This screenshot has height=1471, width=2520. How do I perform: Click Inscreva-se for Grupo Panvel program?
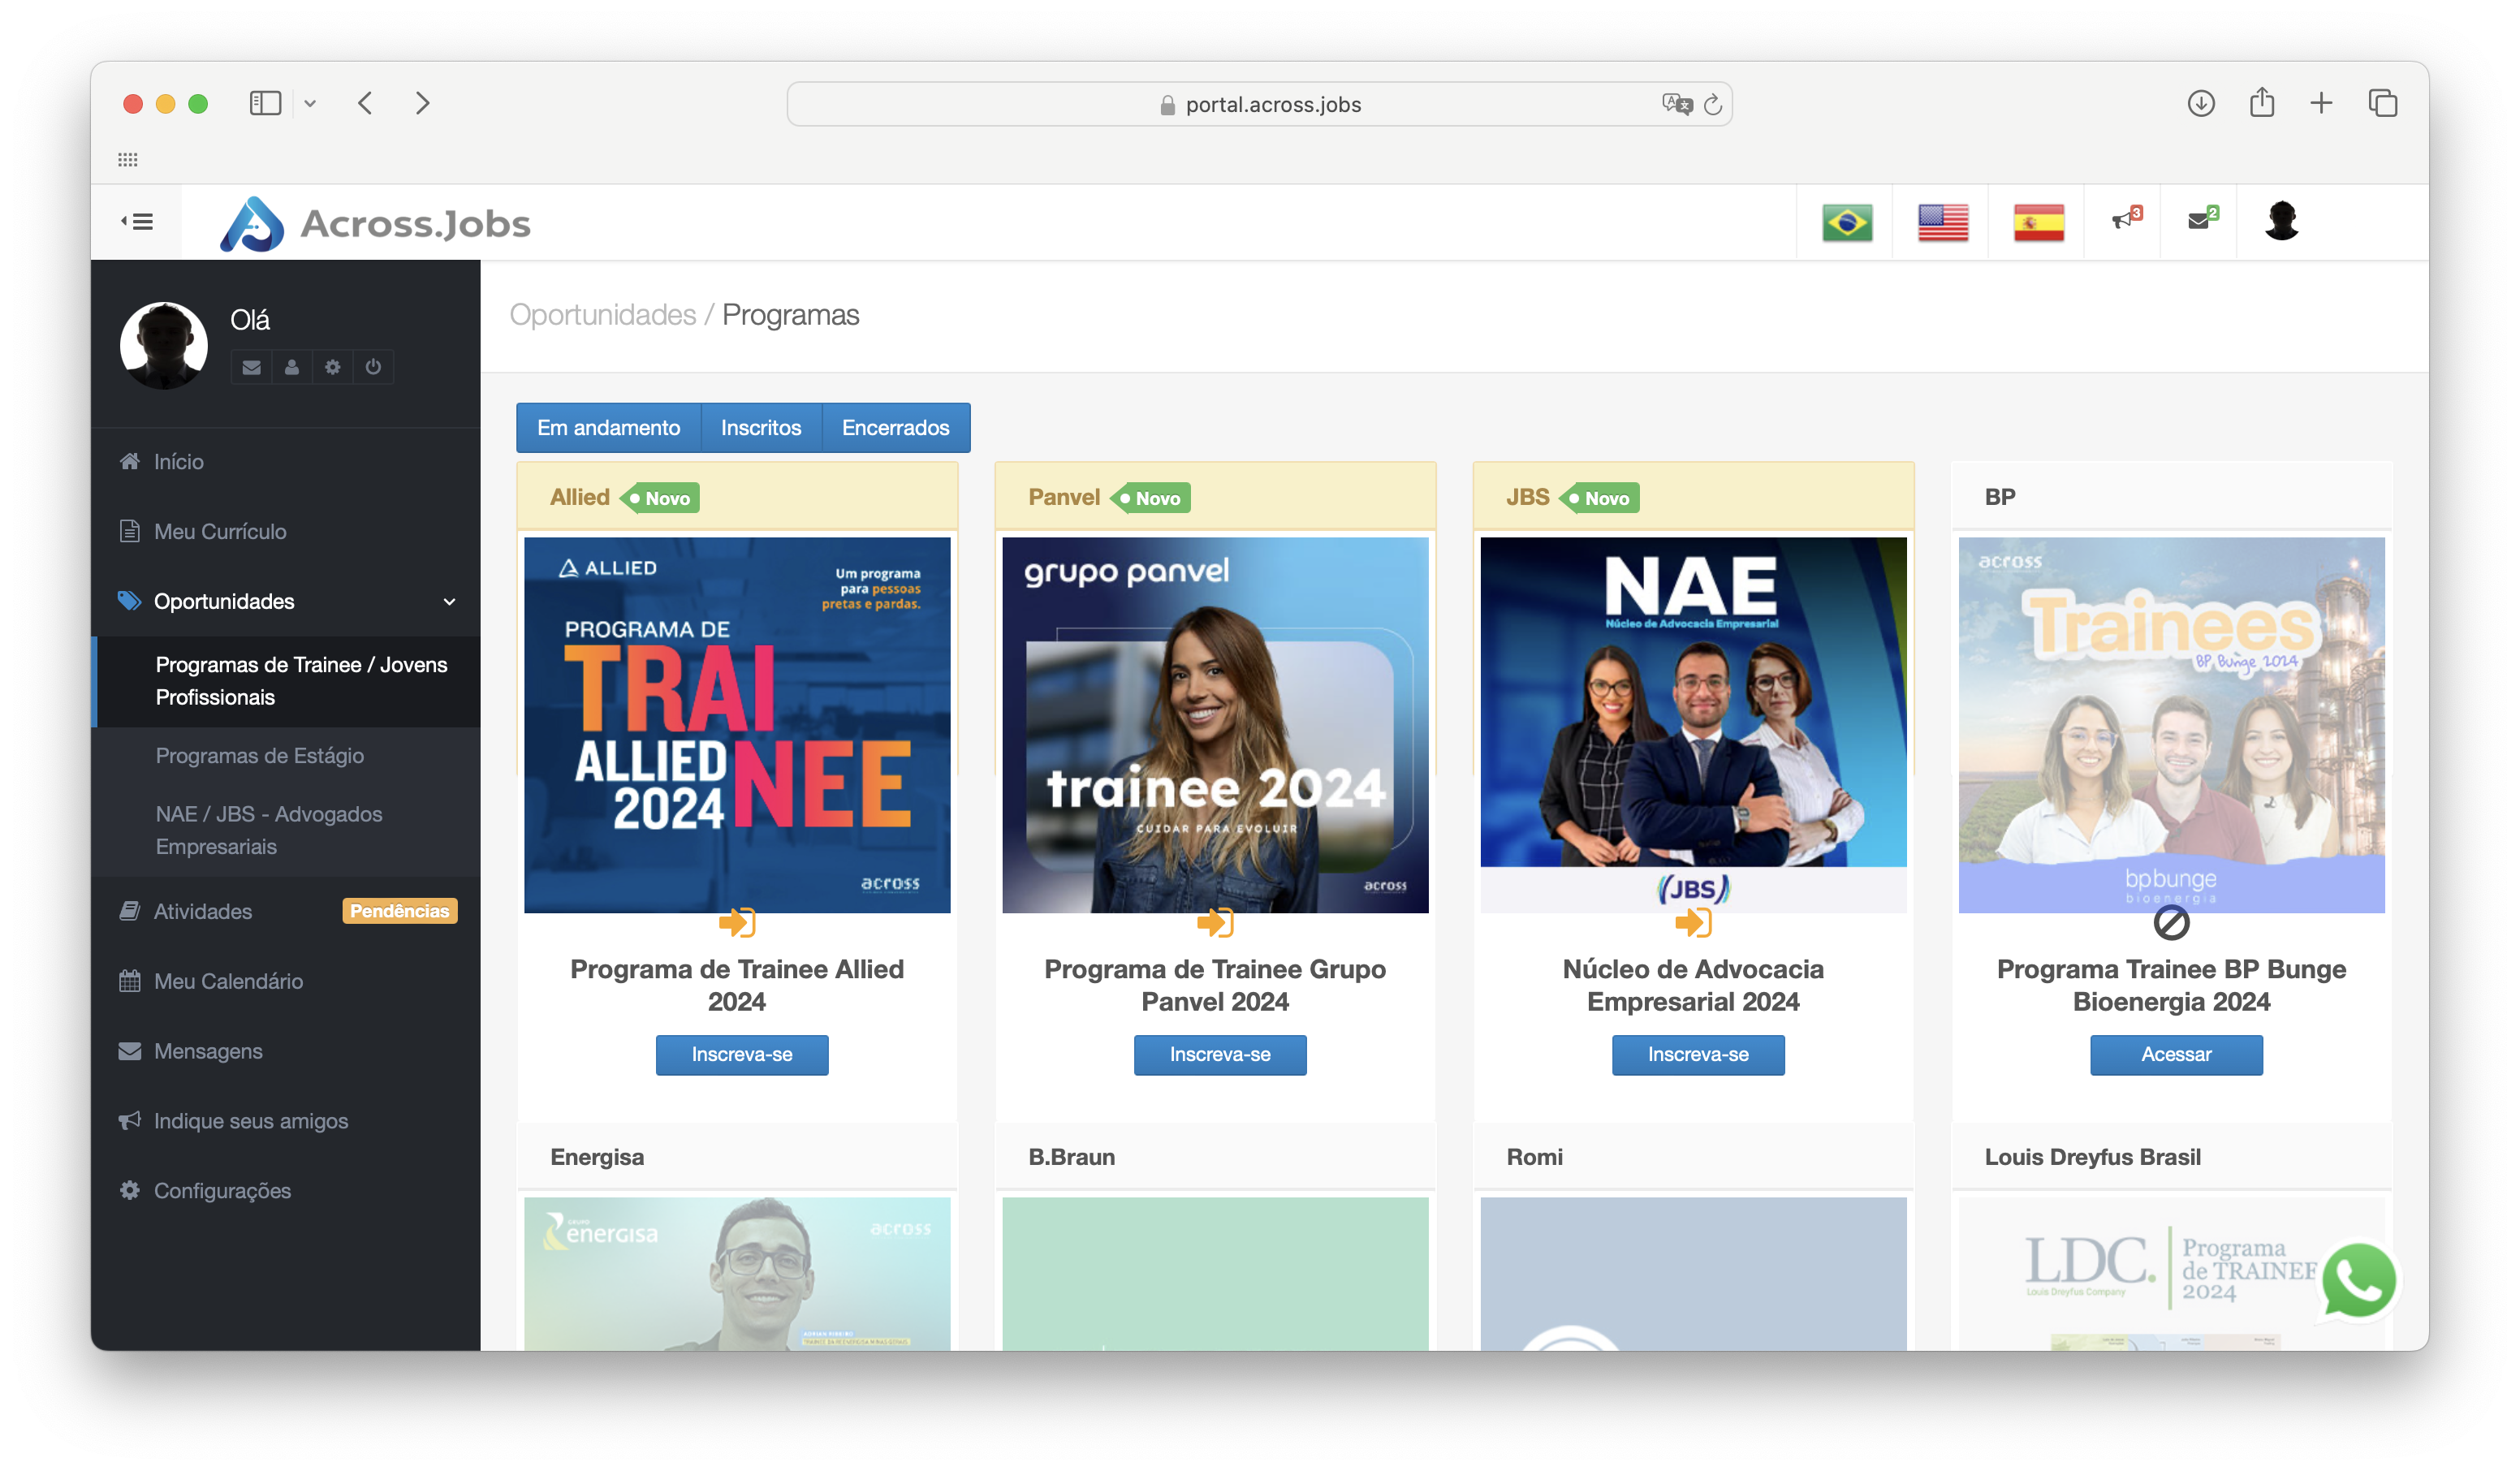(x=1219, y=1054)
